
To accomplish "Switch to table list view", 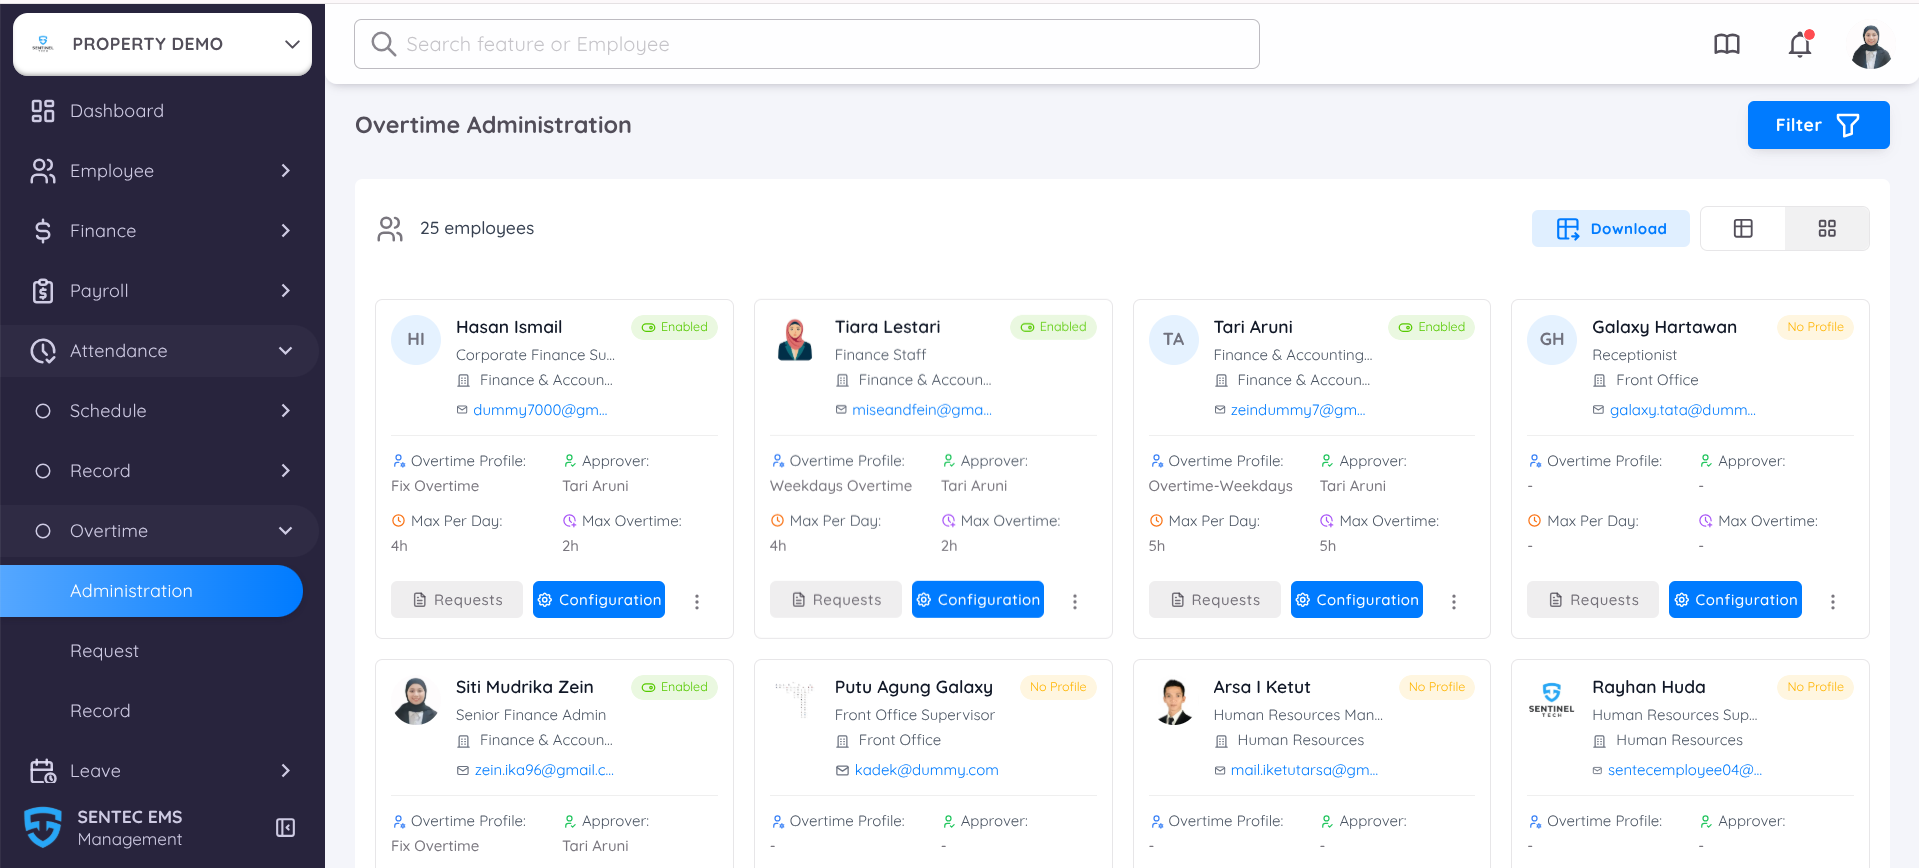I will (x=1743, y=229).
